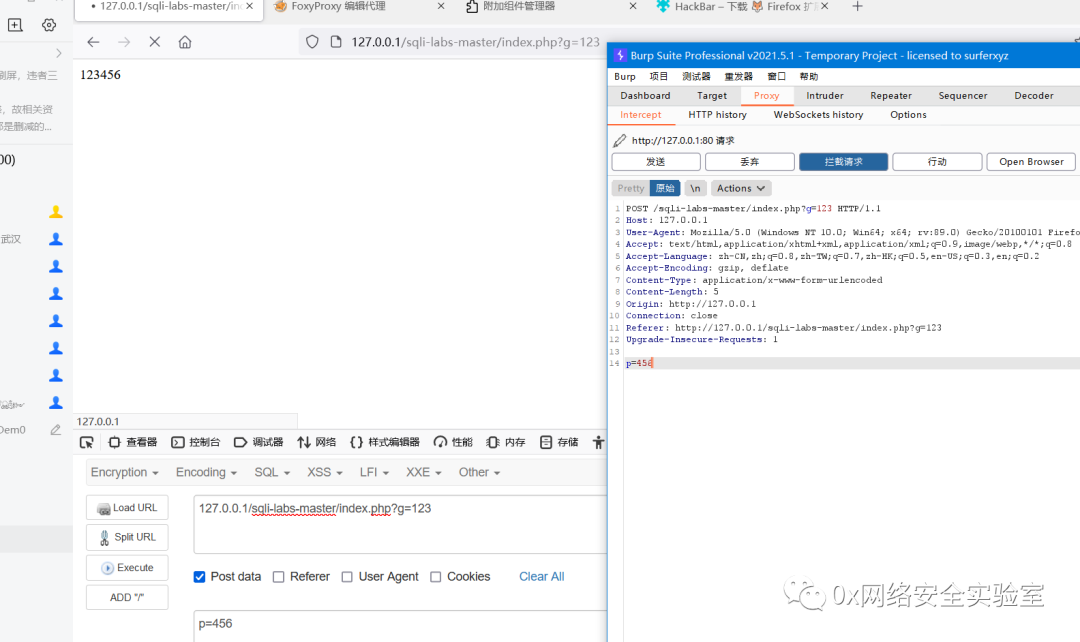Screen dimensions: 1080x642
Task: Switch to the Dashboard tab in Burp
Action: (645, 96)
